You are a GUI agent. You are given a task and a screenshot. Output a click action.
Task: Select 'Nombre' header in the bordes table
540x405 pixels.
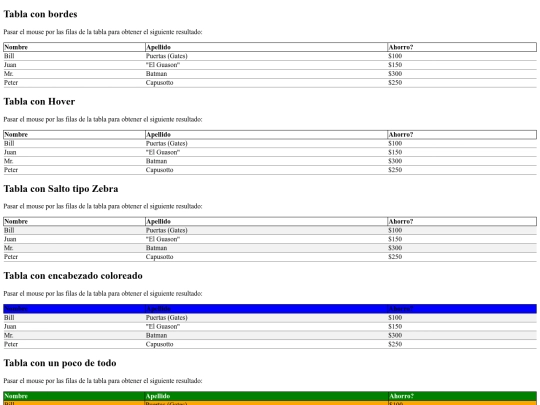pyautogui.click(x=16, y=47)
